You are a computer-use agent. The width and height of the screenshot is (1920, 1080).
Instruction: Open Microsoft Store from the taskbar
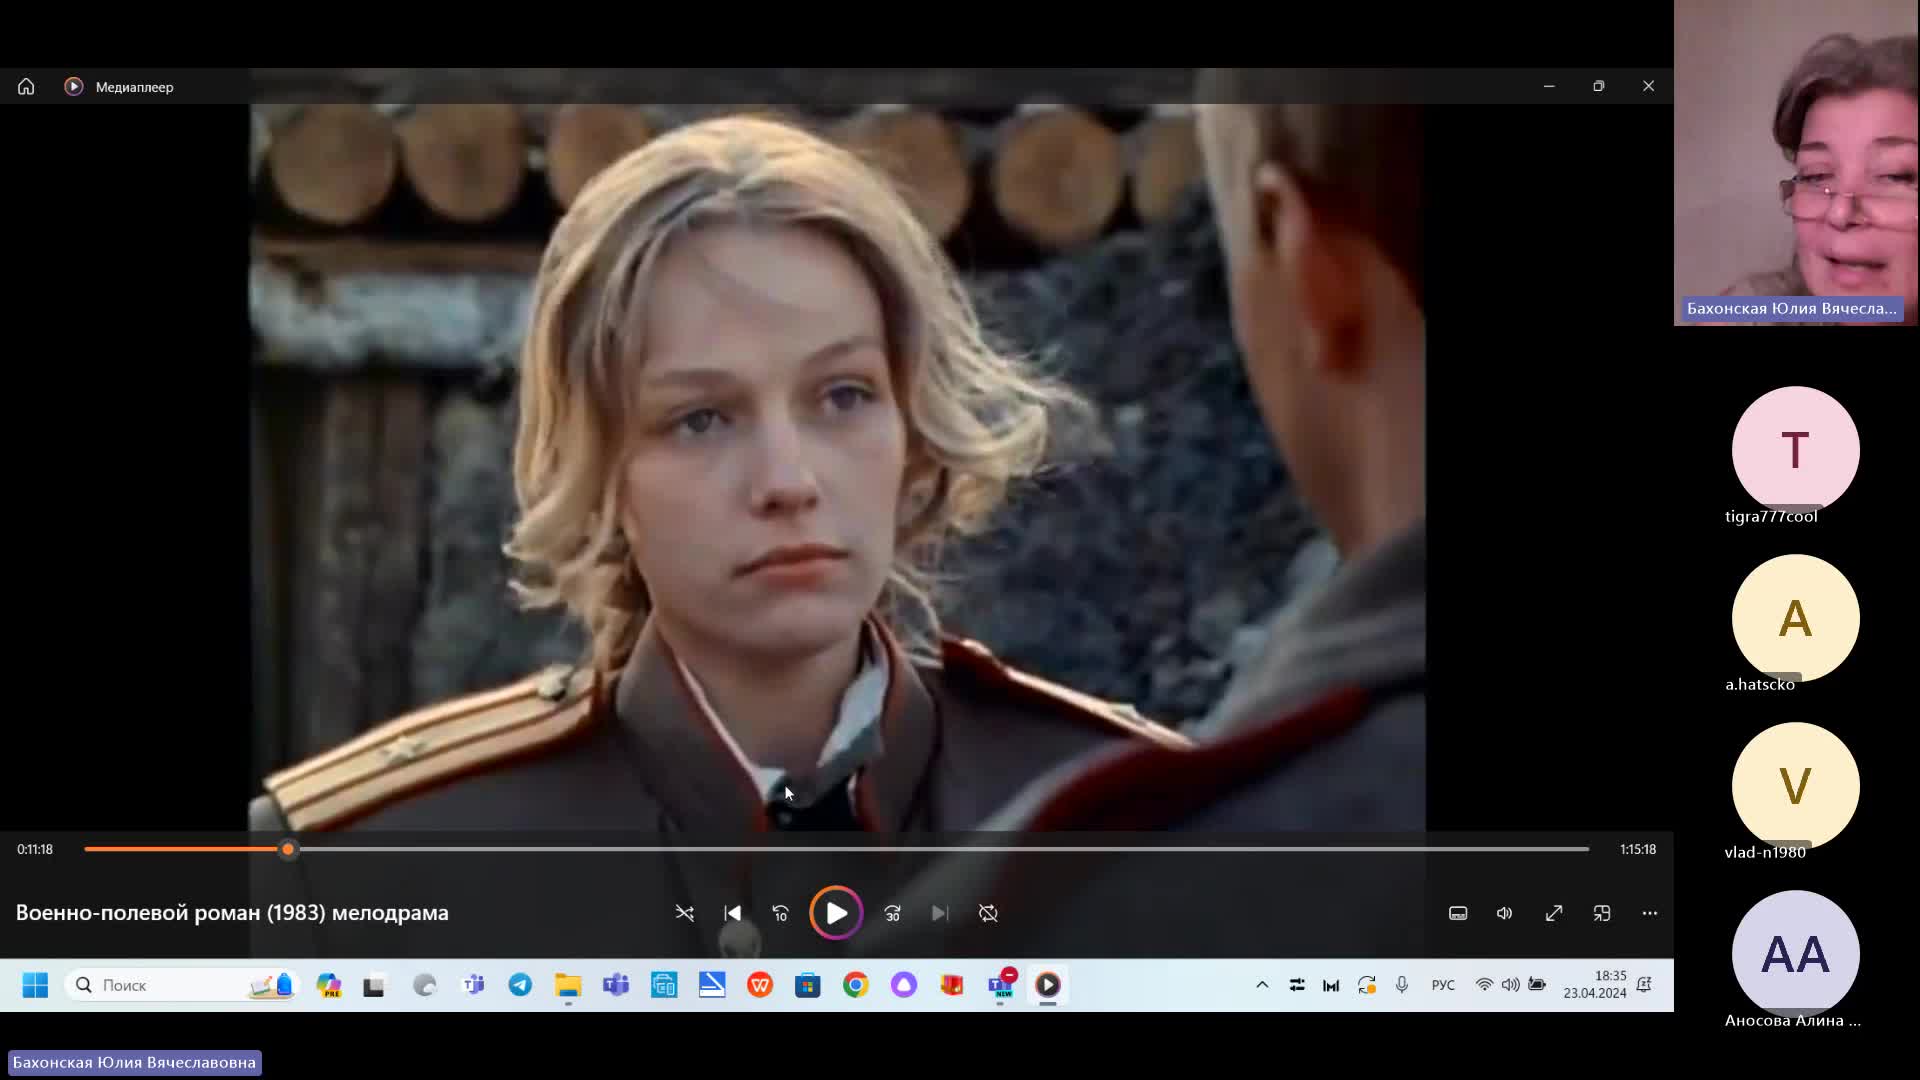coord(808,986)
